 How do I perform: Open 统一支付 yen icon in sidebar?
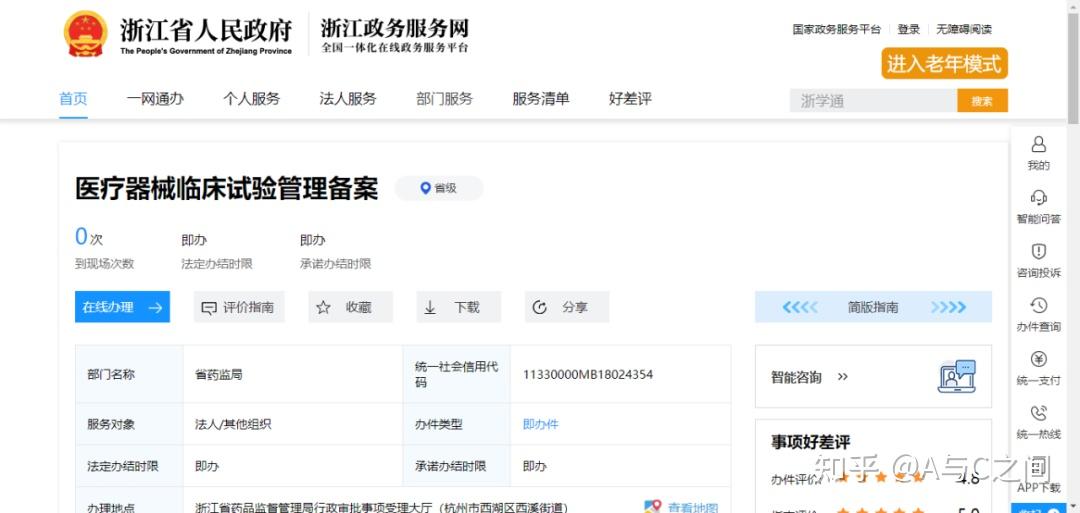coord(1039,359)
